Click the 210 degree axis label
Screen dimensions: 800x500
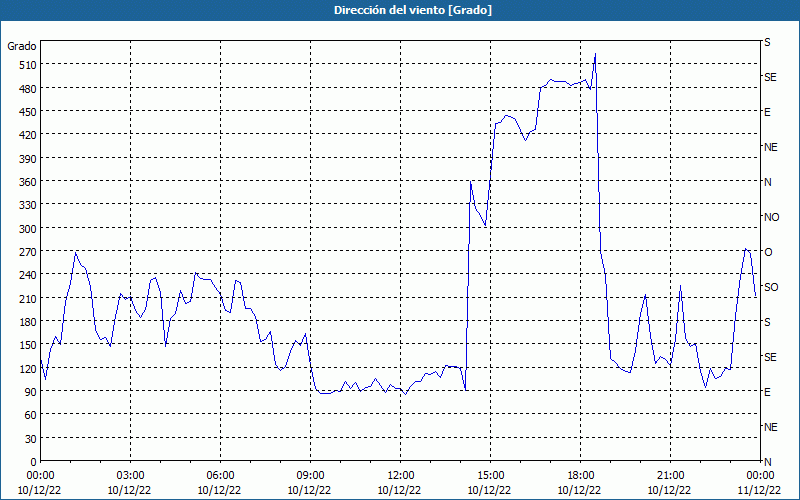pos(28,298)
